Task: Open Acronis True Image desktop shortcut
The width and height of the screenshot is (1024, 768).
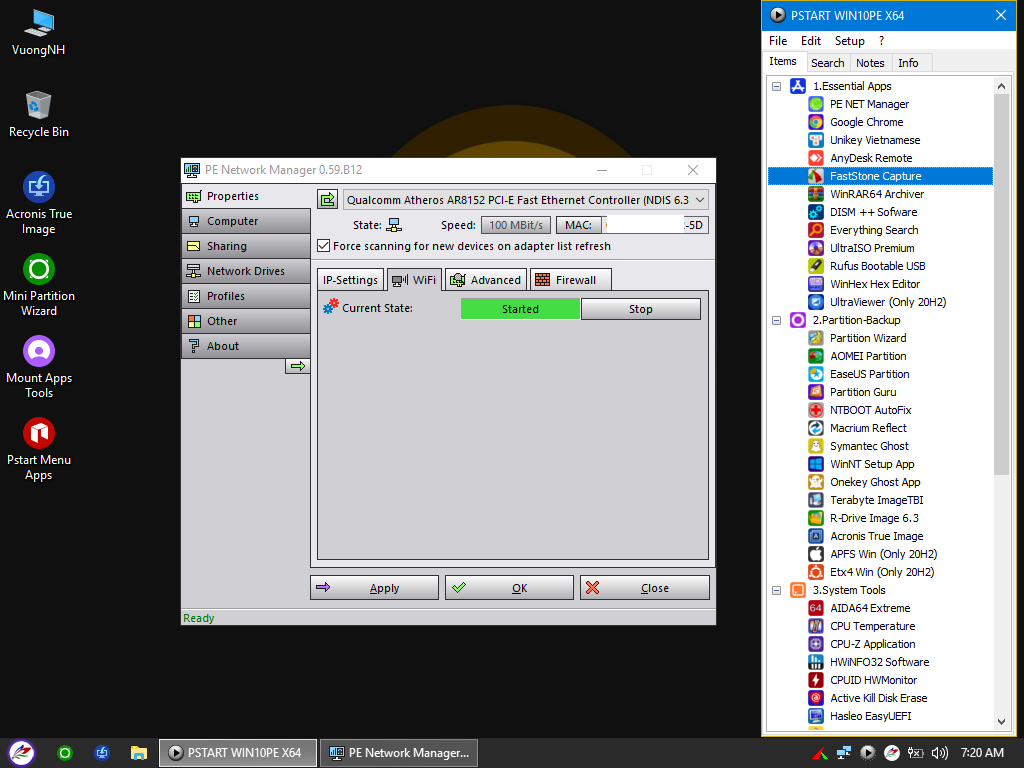Action: pyautogui.click(x=39, y=204)
